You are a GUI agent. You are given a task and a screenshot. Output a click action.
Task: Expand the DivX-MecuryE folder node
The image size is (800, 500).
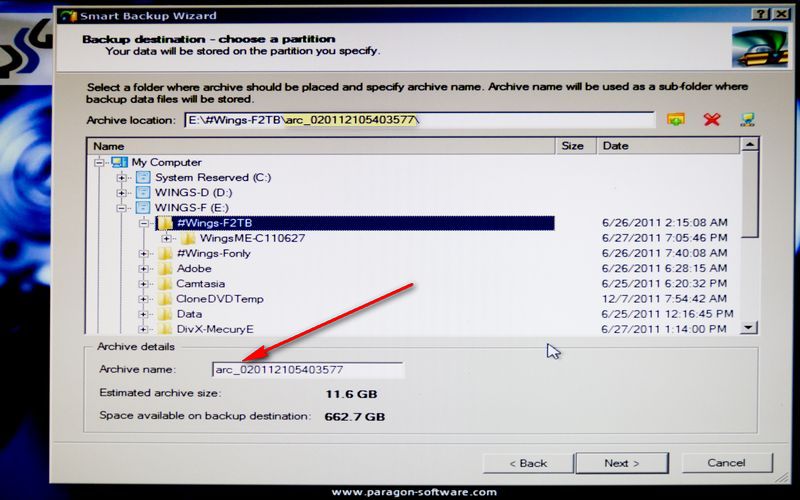[x=144, y=330]
